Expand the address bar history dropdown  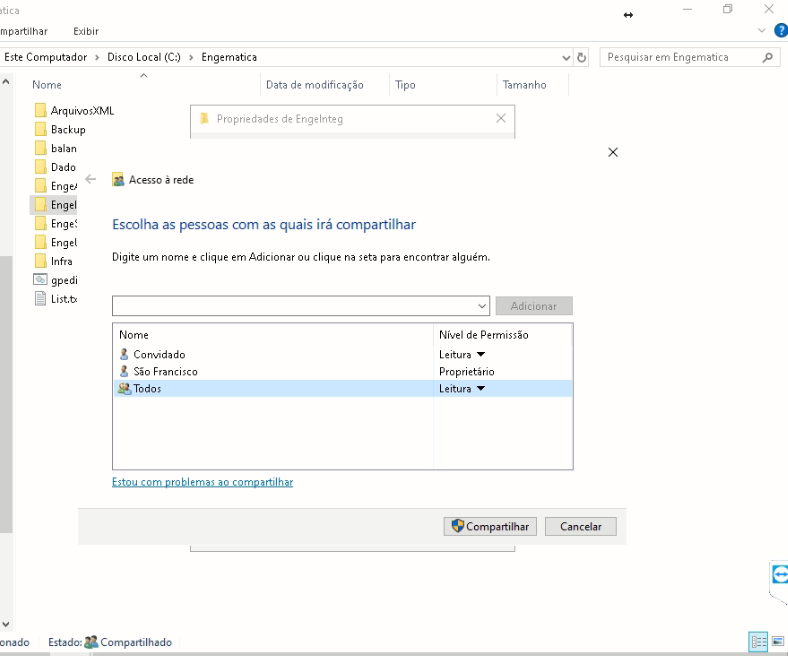565,58
